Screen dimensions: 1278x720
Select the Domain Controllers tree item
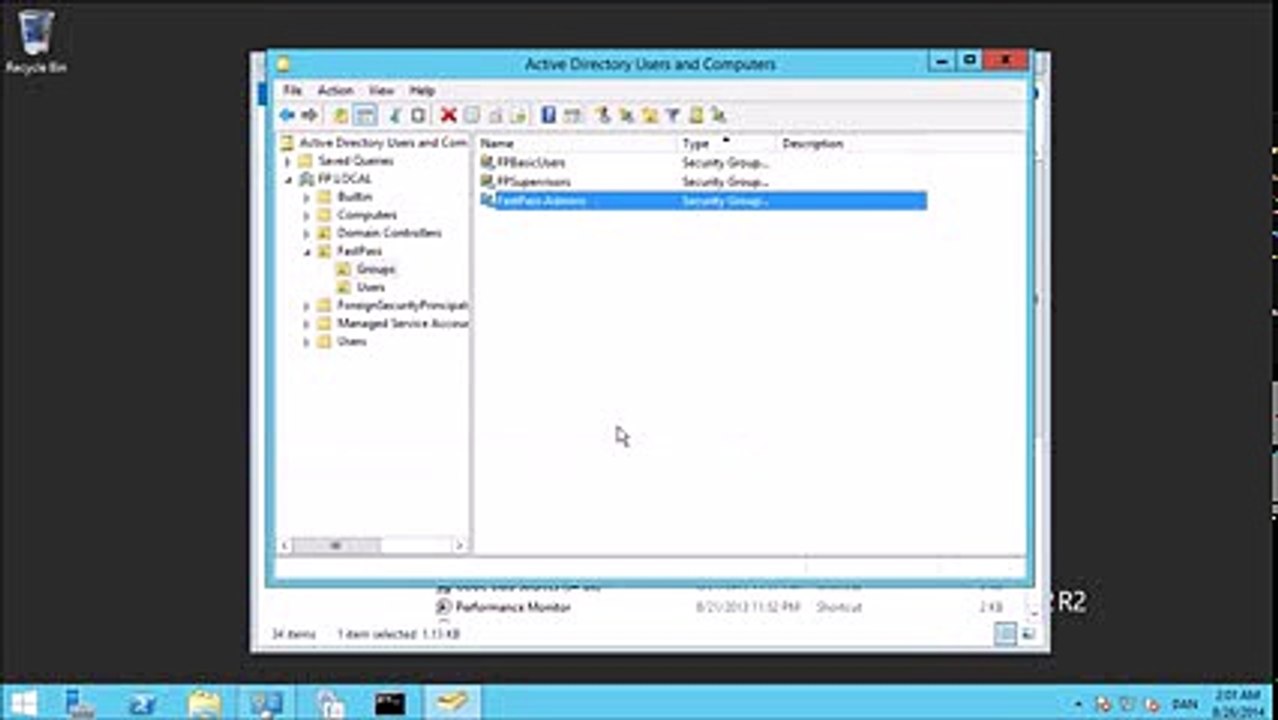pyautogui.click(x=389, y=233)
